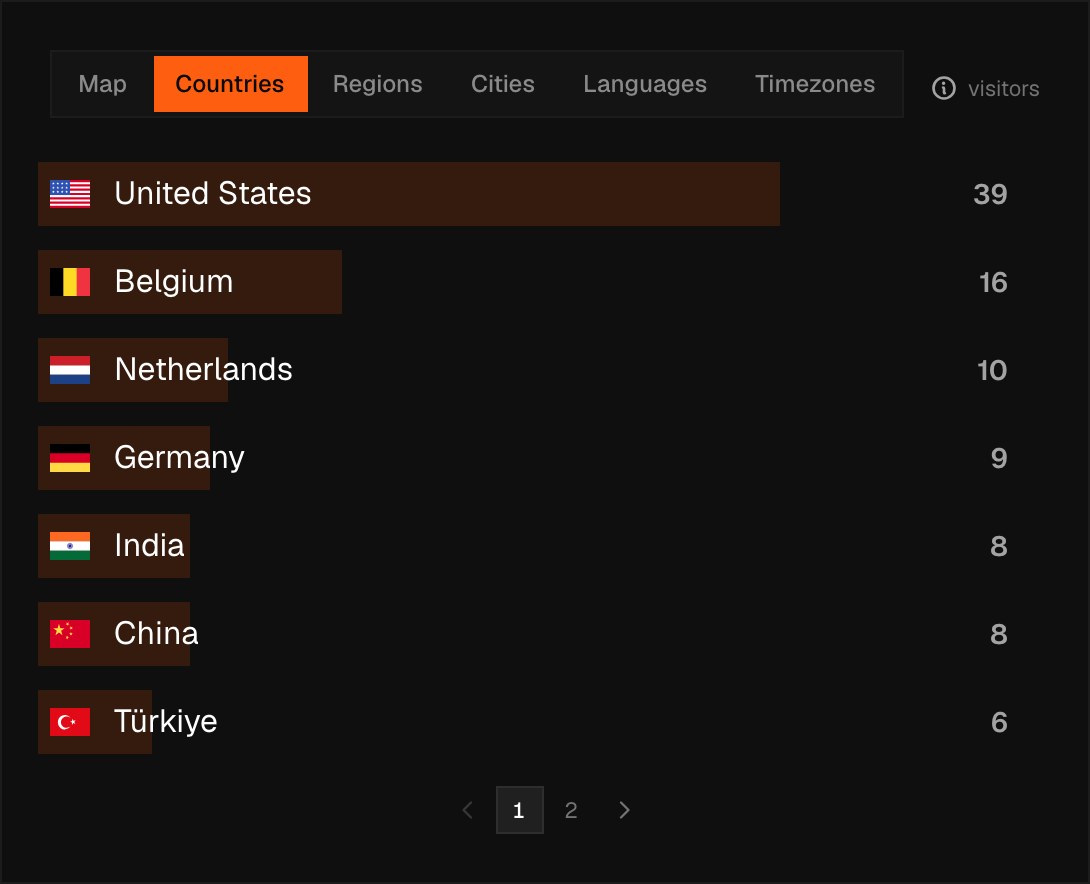Click the Germany visitor count 9
Image resolution: width=1090 pixels, height=884 pixels.
999,459
